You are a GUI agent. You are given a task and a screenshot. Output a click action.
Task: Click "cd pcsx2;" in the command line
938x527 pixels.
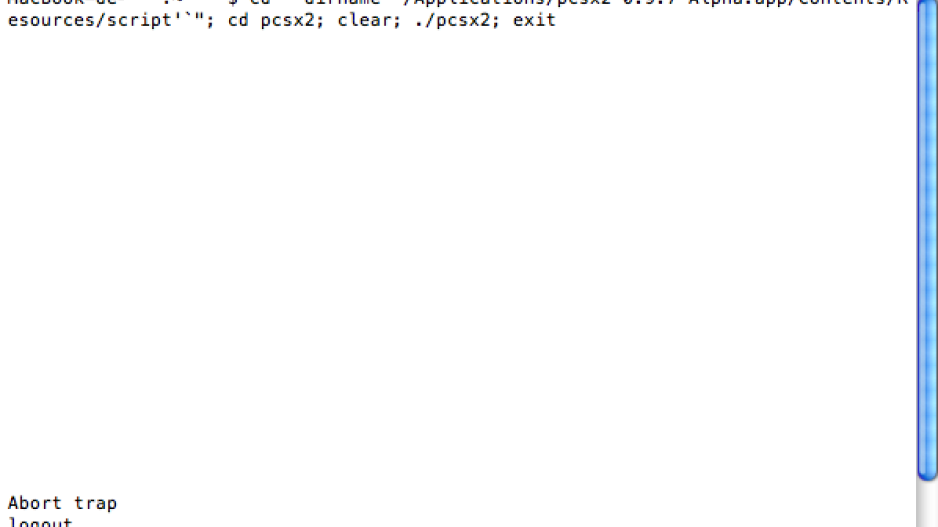(276, 20)
